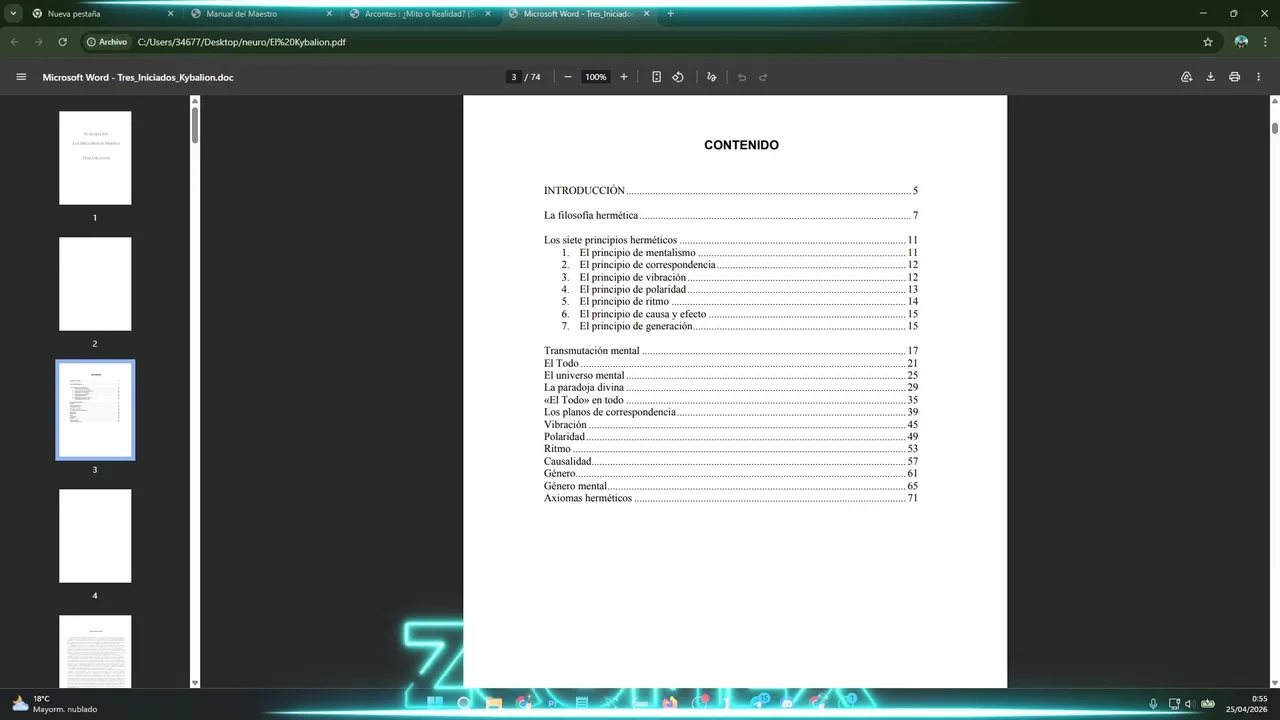Image resolution: width=1280 pixels, height=720 pixels.
Task: Click the Género mental line
Action: (731, 486)
